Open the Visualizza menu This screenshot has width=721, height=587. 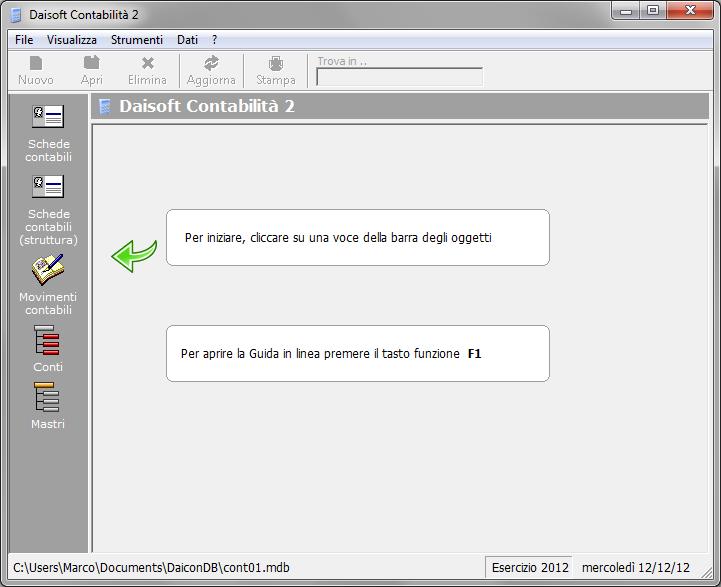[72, 40]
